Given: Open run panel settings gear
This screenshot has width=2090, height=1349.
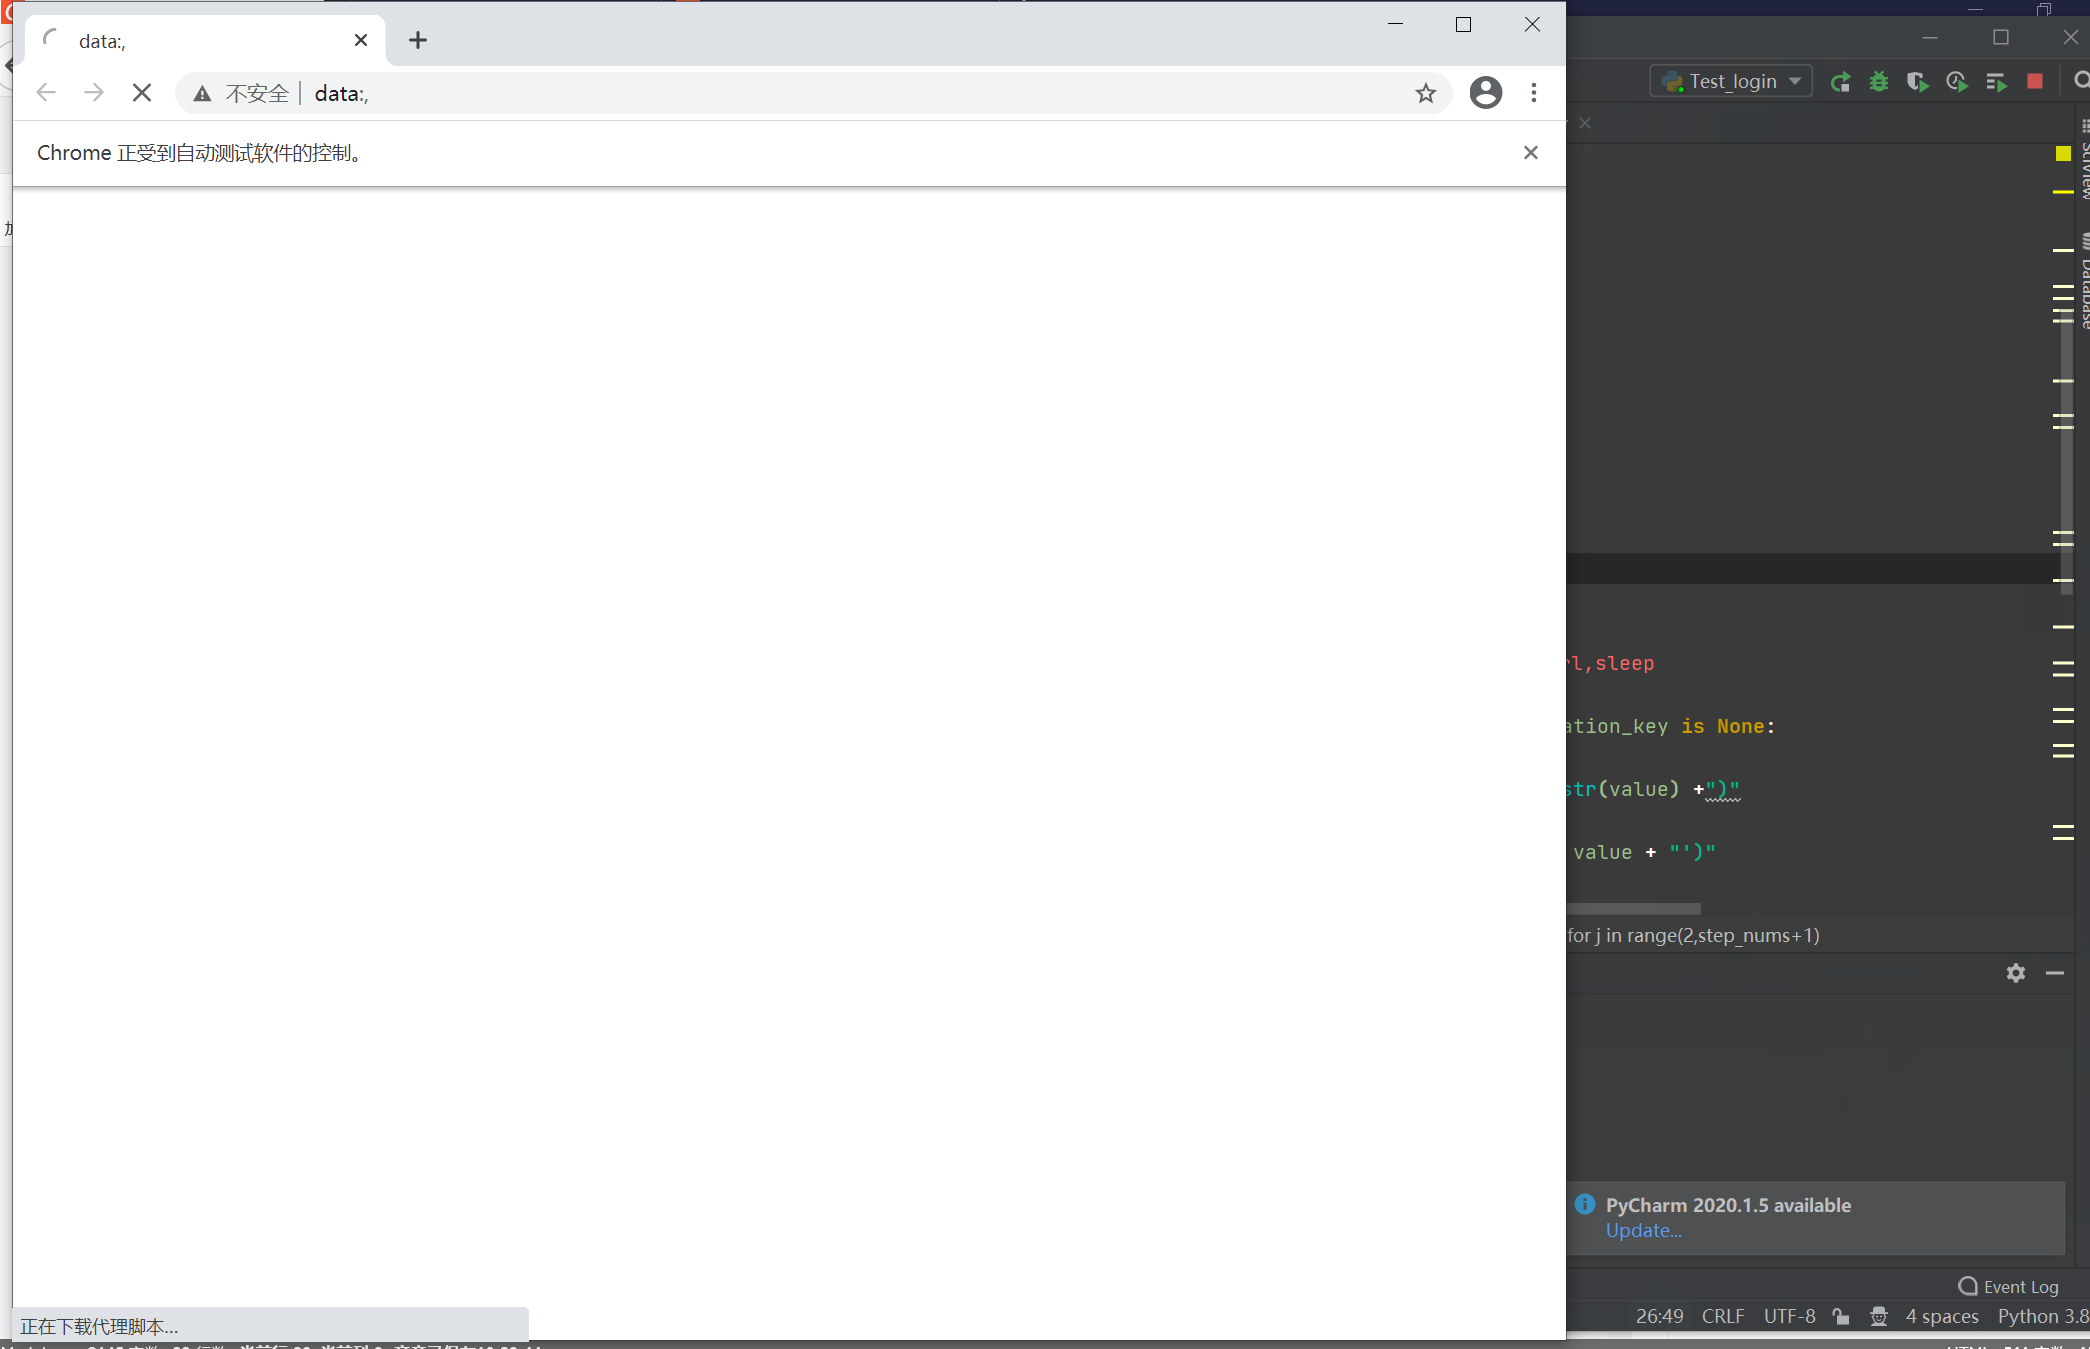Looking at the screenshot, I should pos(2016,973).
